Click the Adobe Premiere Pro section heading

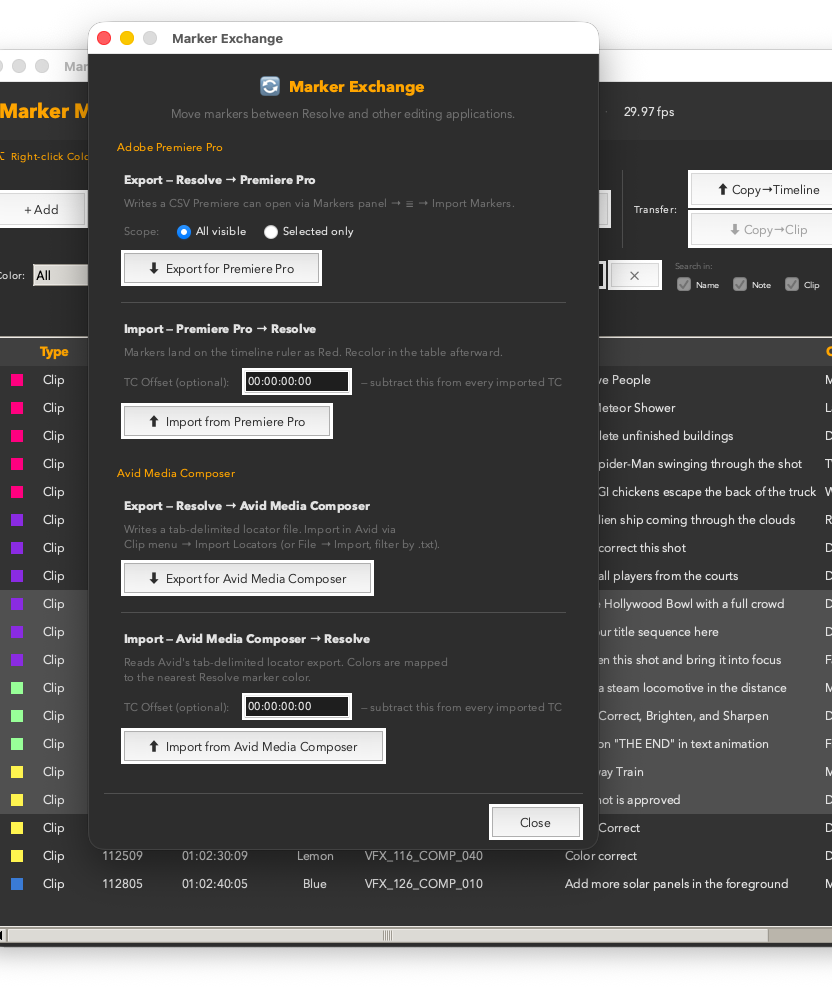pos(170,147)
